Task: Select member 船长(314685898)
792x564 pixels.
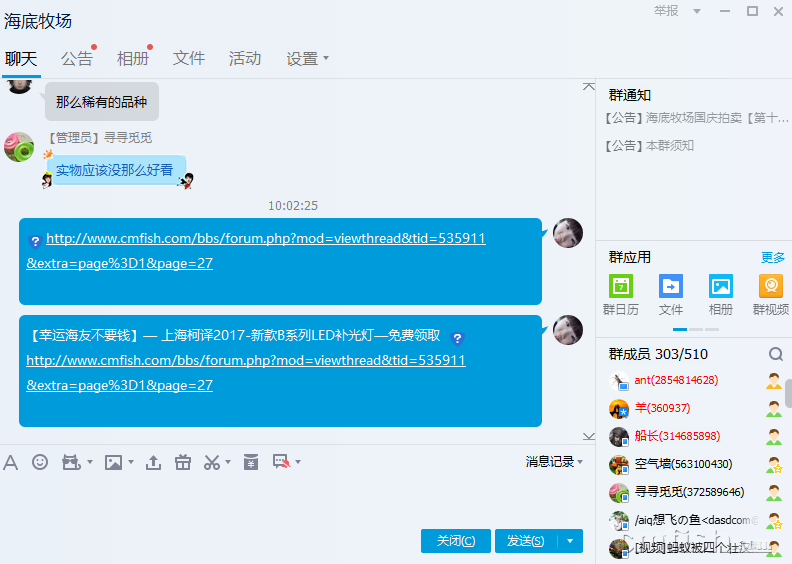Action: point(677,436)
